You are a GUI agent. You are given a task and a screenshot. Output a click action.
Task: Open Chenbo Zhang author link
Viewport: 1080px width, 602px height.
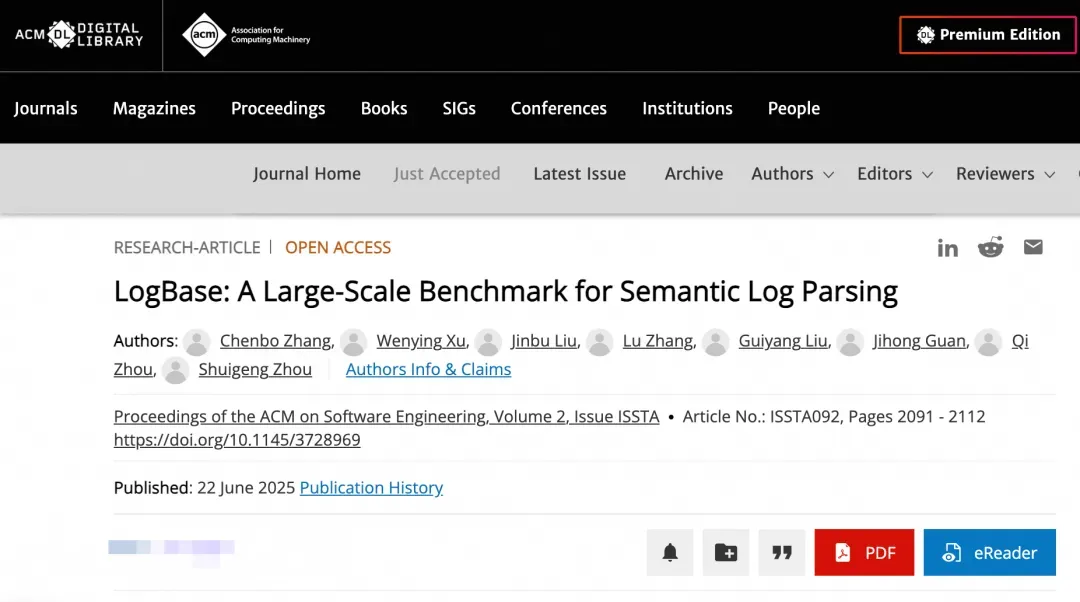pos(276,341)
